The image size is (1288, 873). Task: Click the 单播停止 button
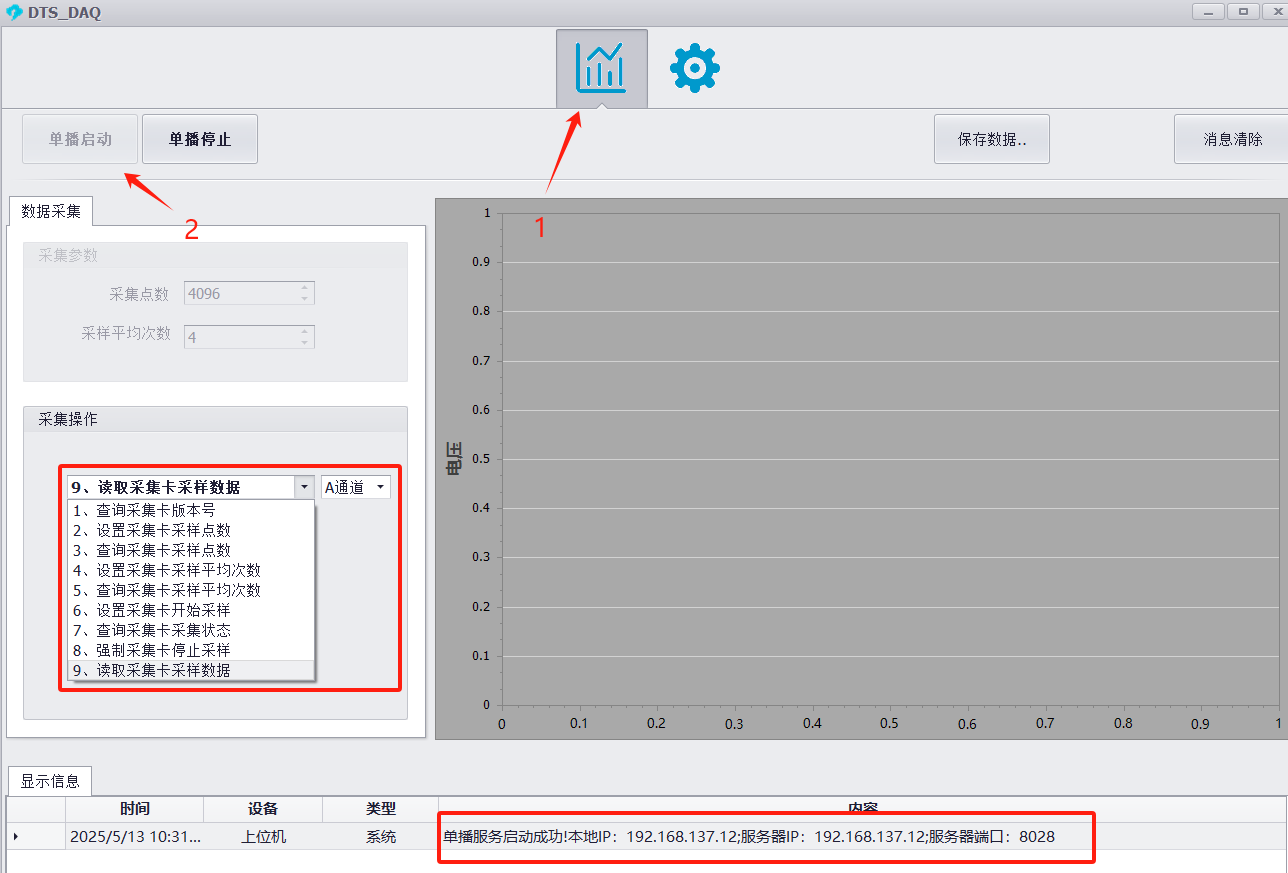200,139
